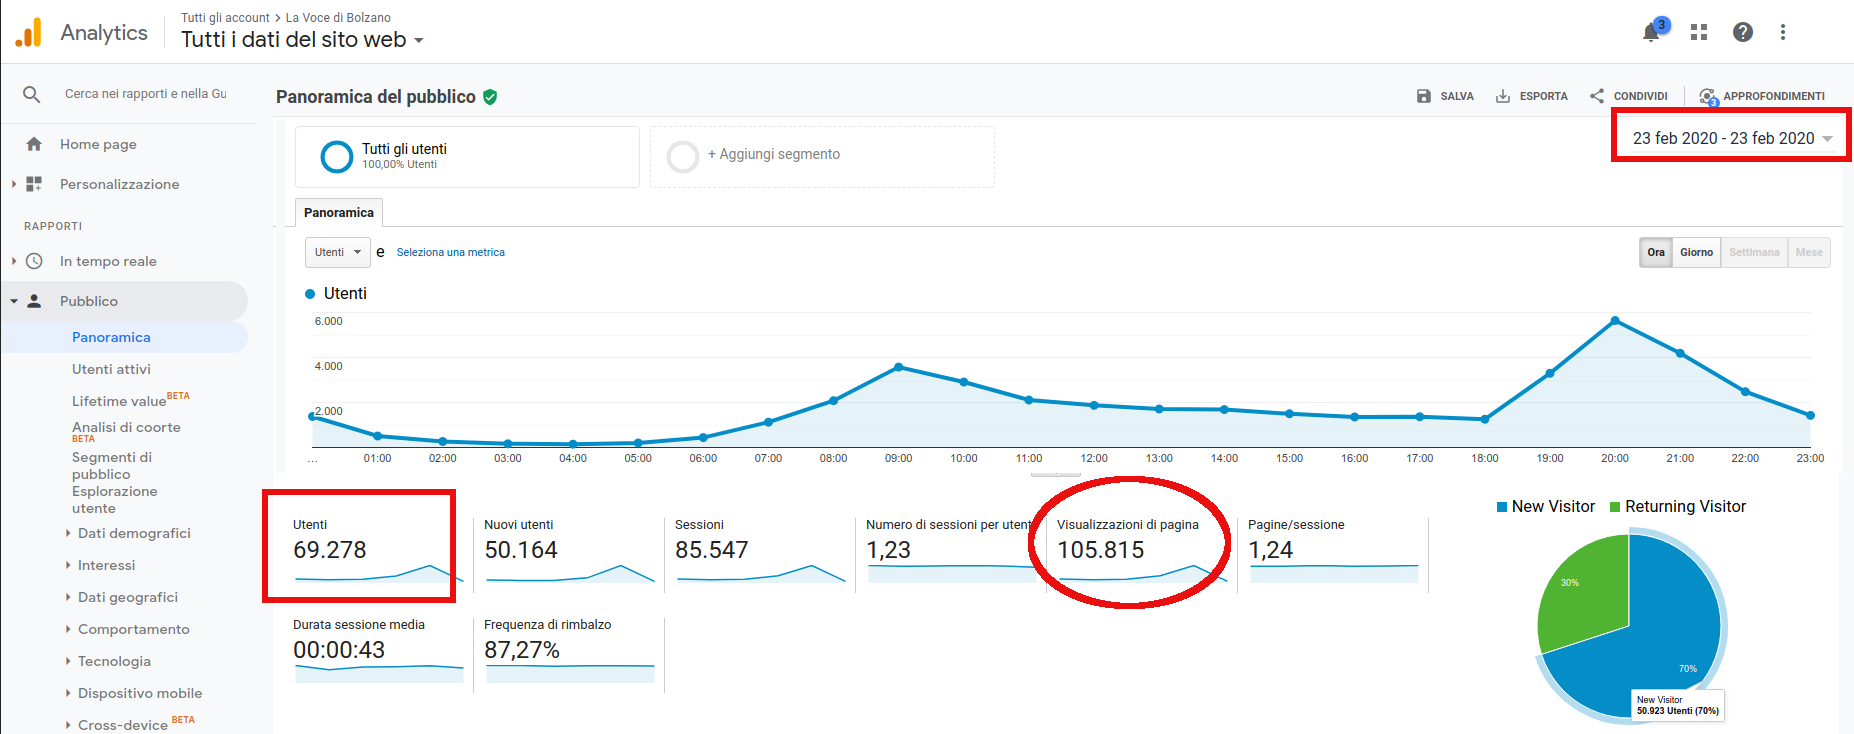This screenshot has height=734, width=1854.
Task: Open the Utenti metric dropdown
Action: (x=337, y=252)
